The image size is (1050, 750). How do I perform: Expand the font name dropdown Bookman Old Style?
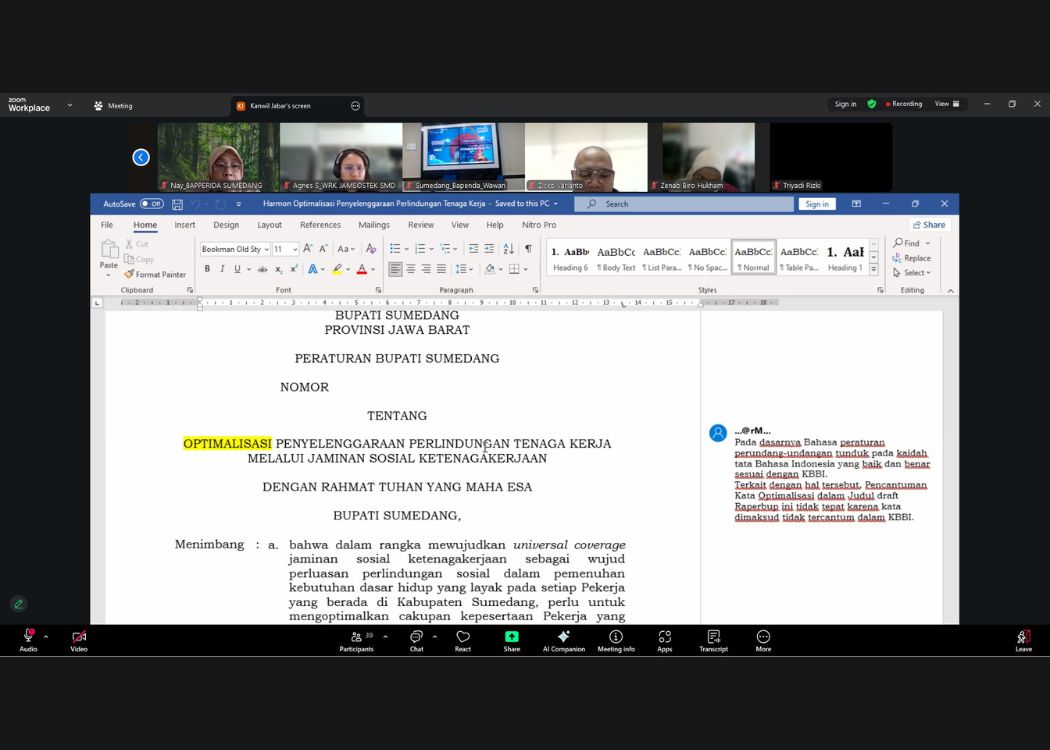(x=267, y=249)
